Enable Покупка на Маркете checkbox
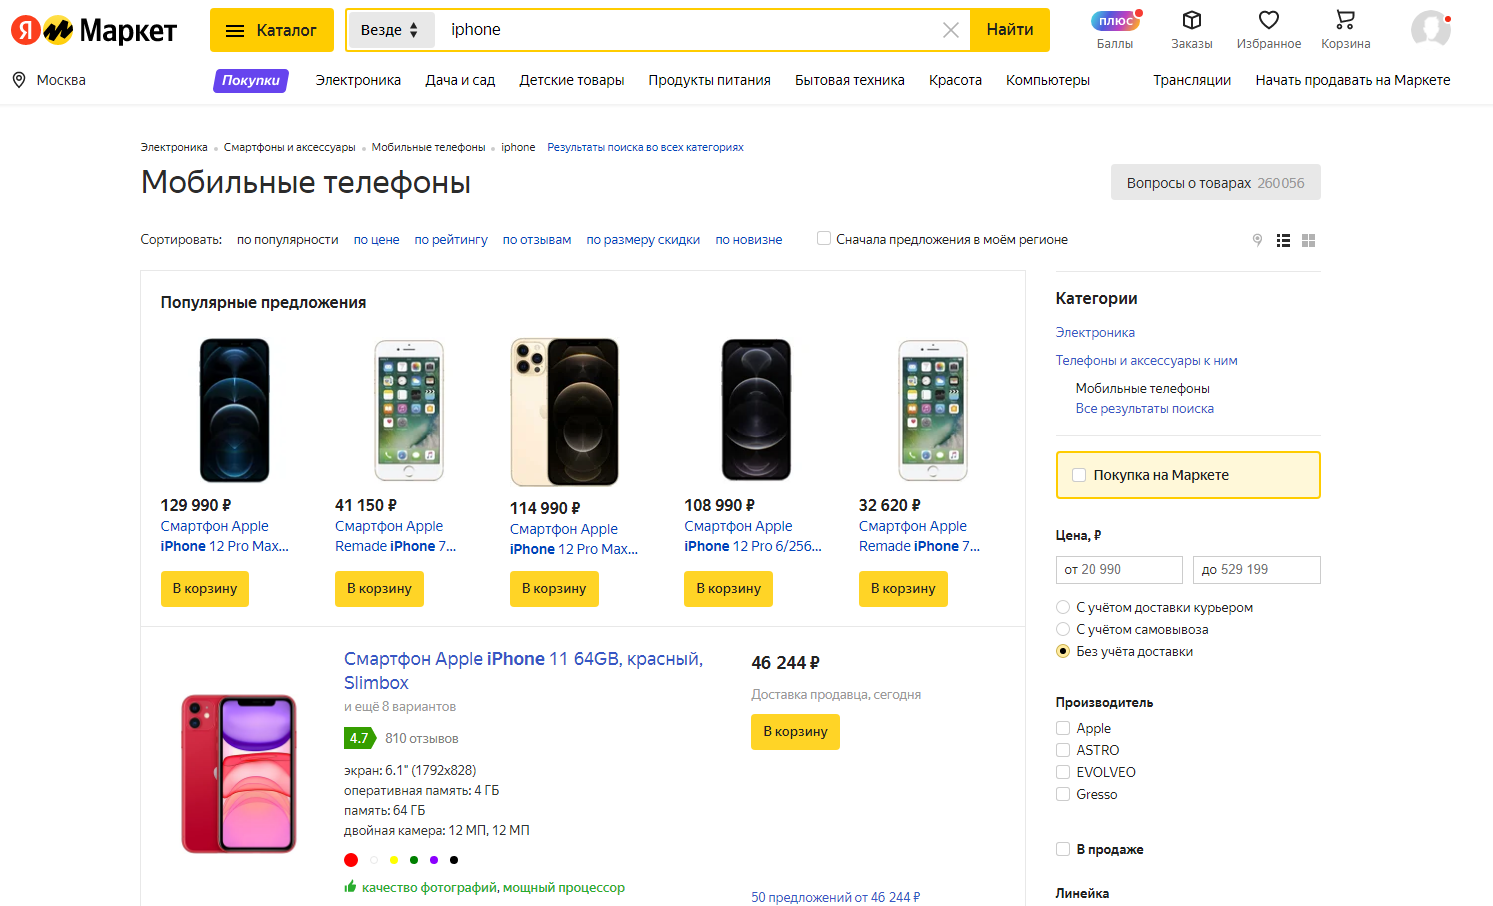Screen dimensions: 1493x906 pos(1079,475)
